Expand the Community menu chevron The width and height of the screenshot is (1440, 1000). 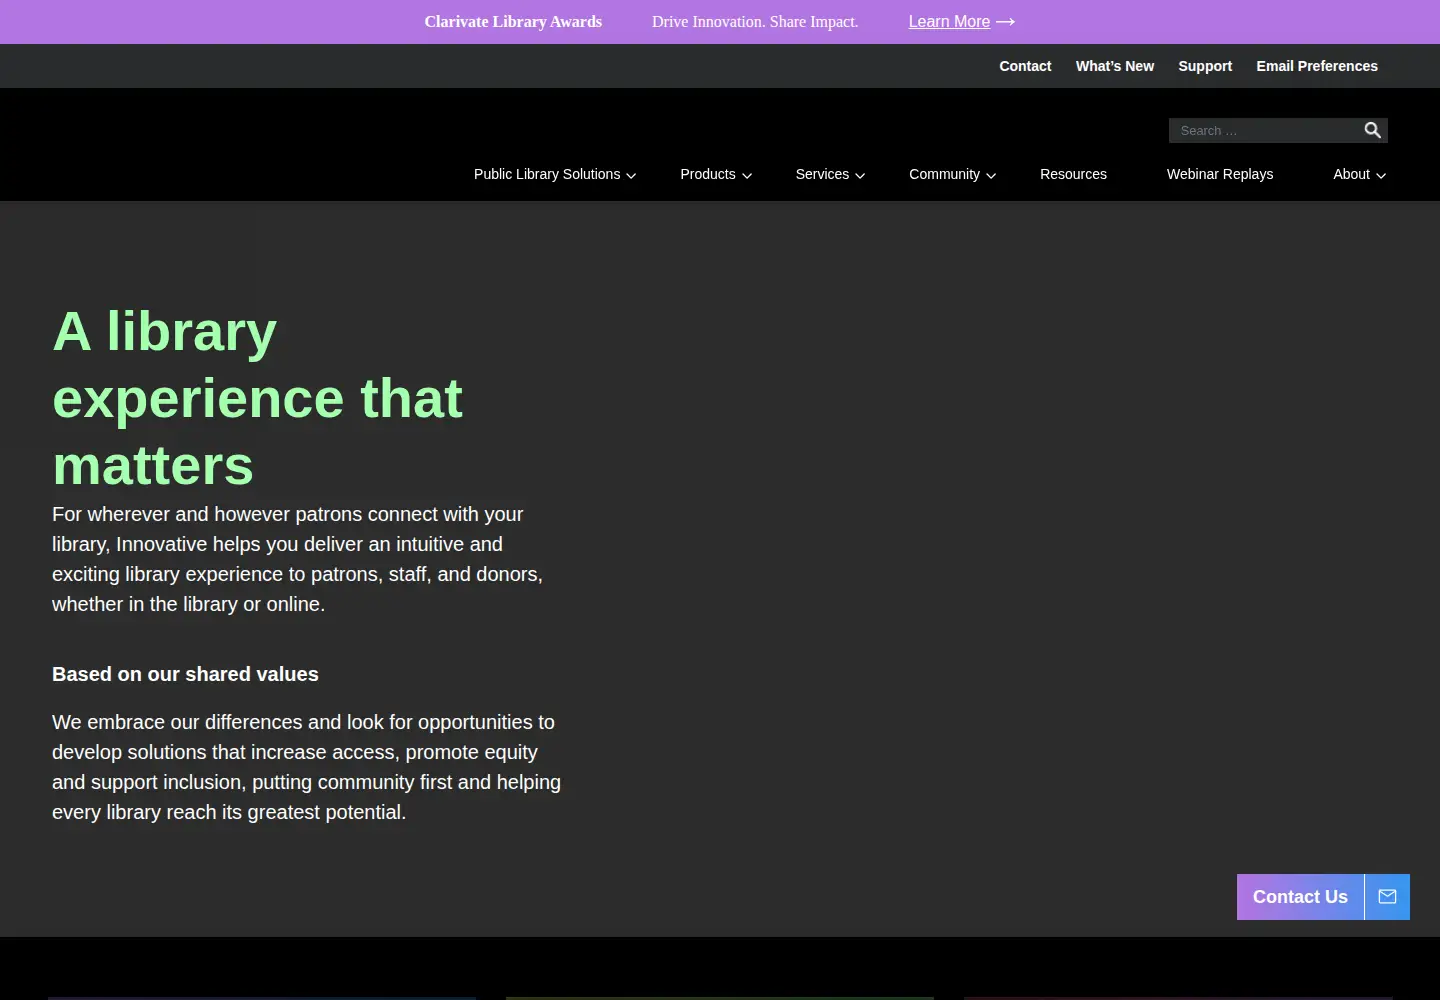point(991,175)
